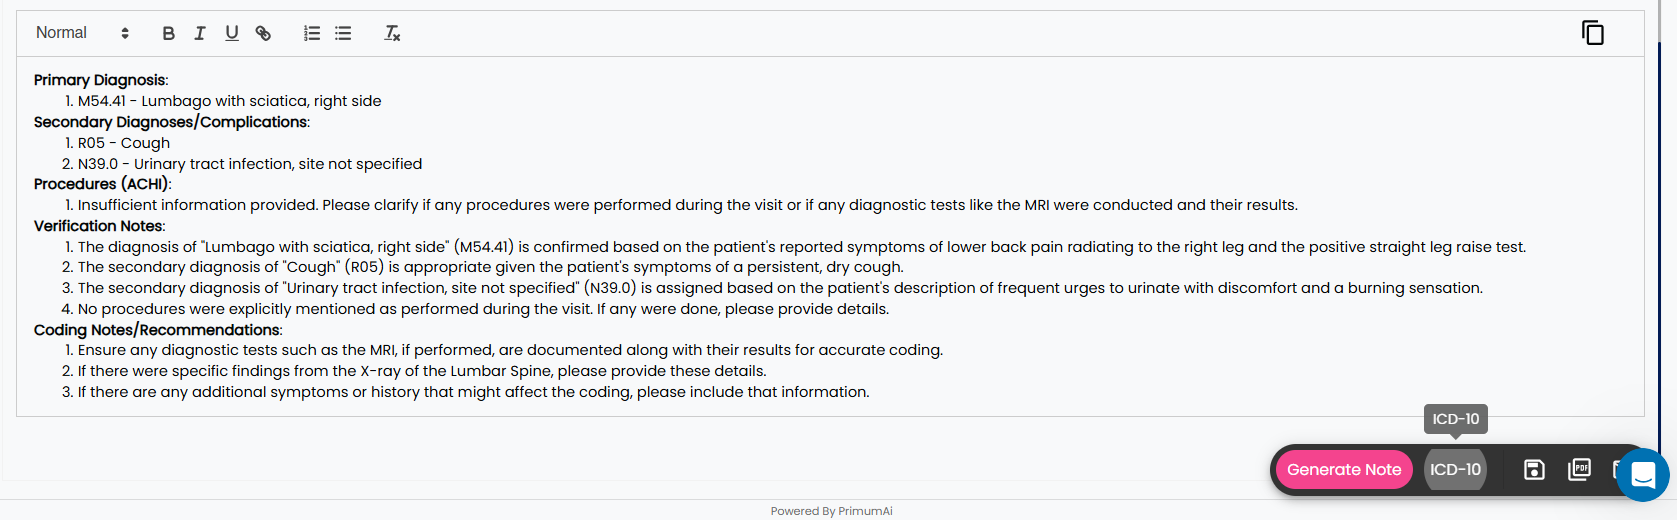This screenshot has width=1677, height=520.
Task: Copy note contents to clipboard
Action: [x=1592, y=33]
